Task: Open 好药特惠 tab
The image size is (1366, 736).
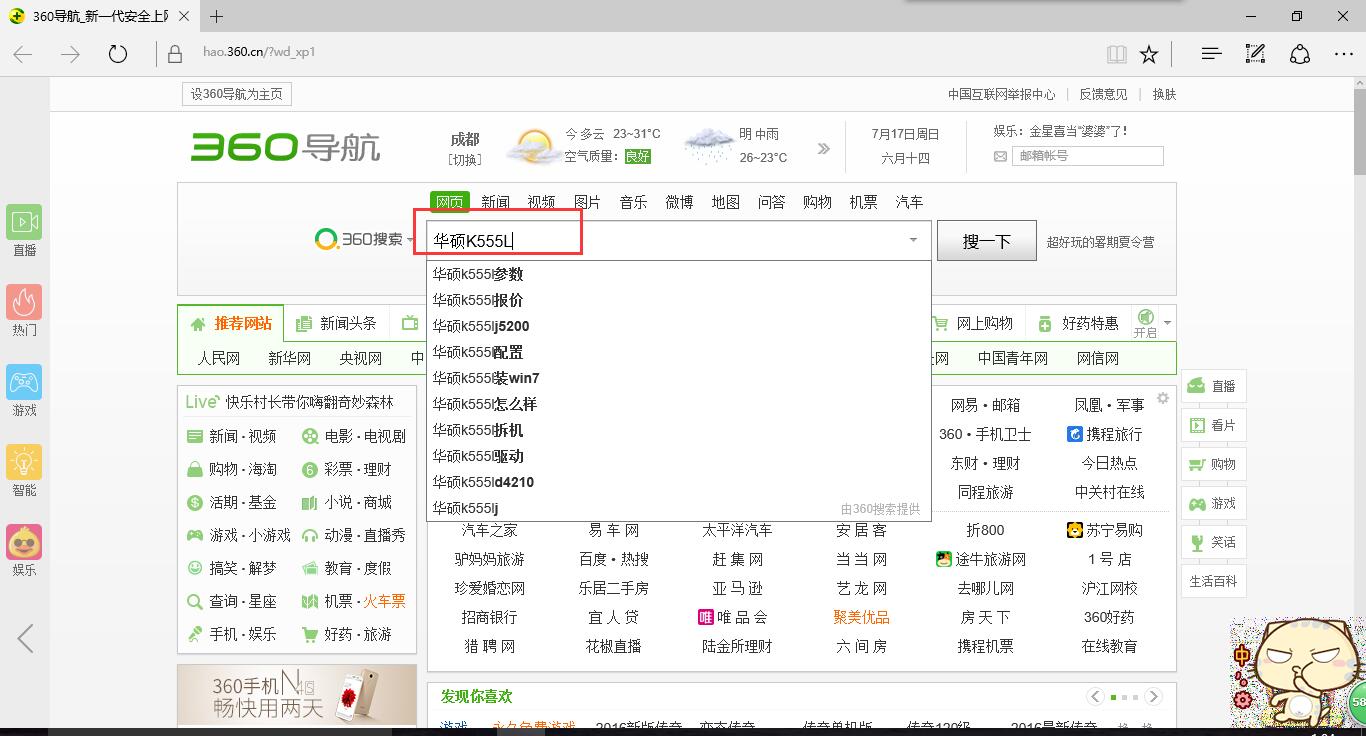Action: coord(1078,323)
